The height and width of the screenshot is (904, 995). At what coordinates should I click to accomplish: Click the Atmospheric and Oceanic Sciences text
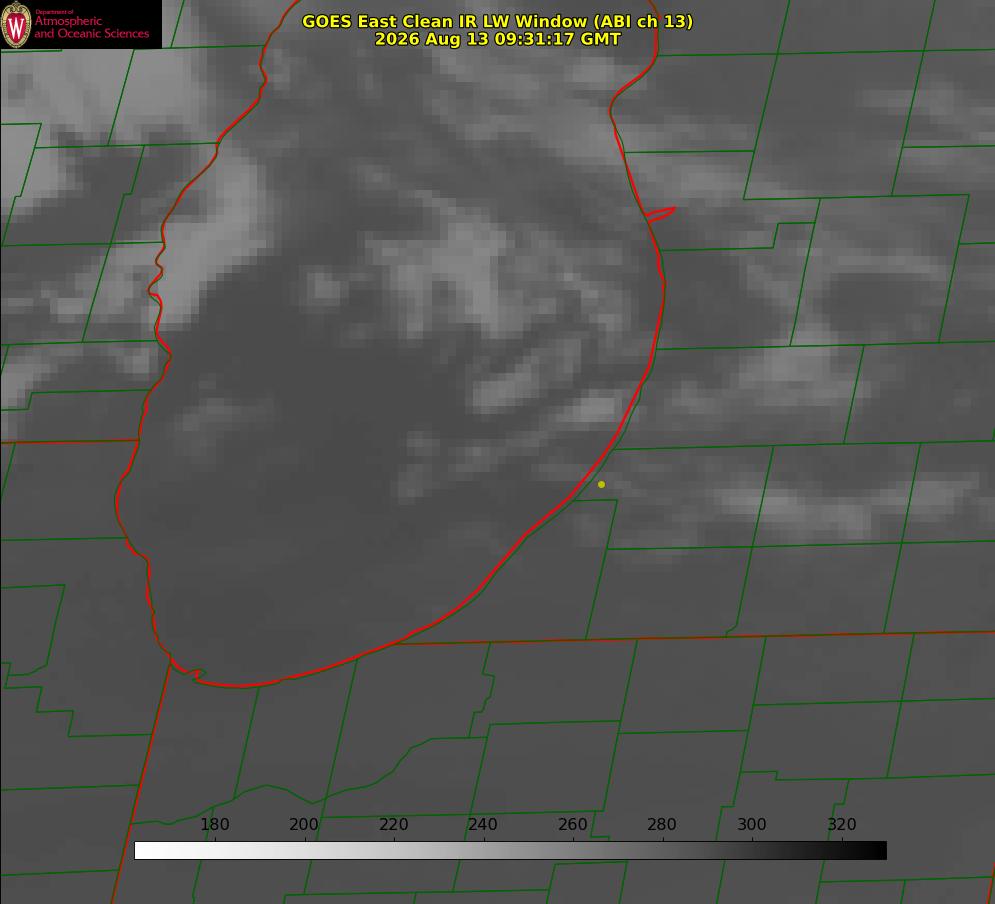pos(91,27)
